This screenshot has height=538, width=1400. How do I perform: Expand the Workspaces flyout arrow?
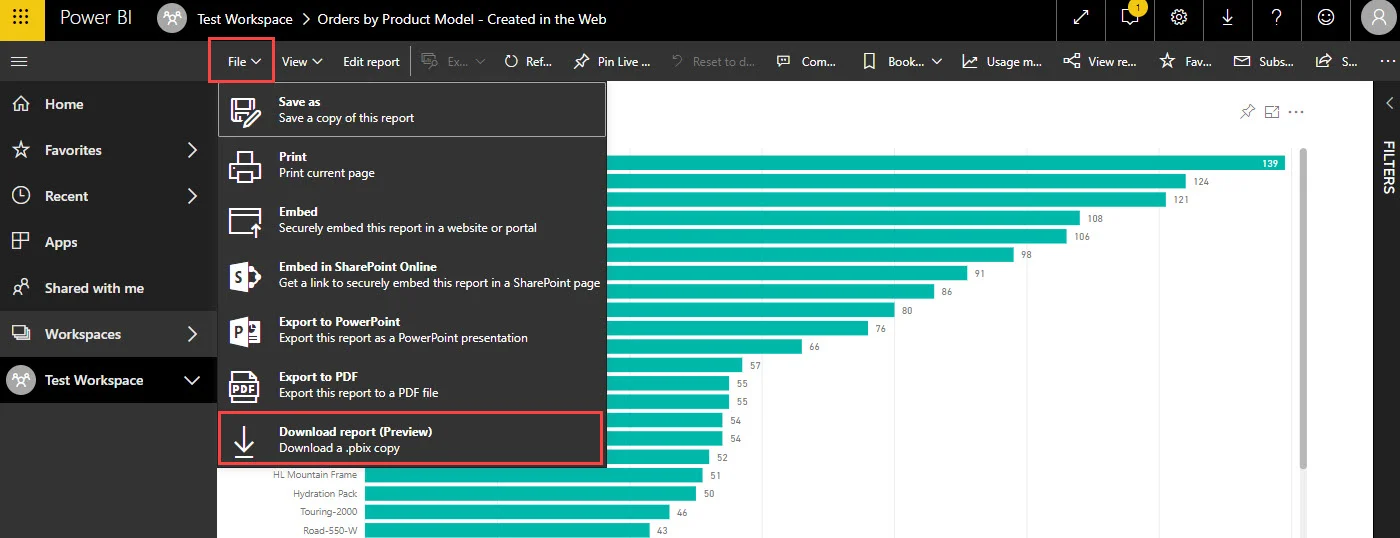point(193,334)
